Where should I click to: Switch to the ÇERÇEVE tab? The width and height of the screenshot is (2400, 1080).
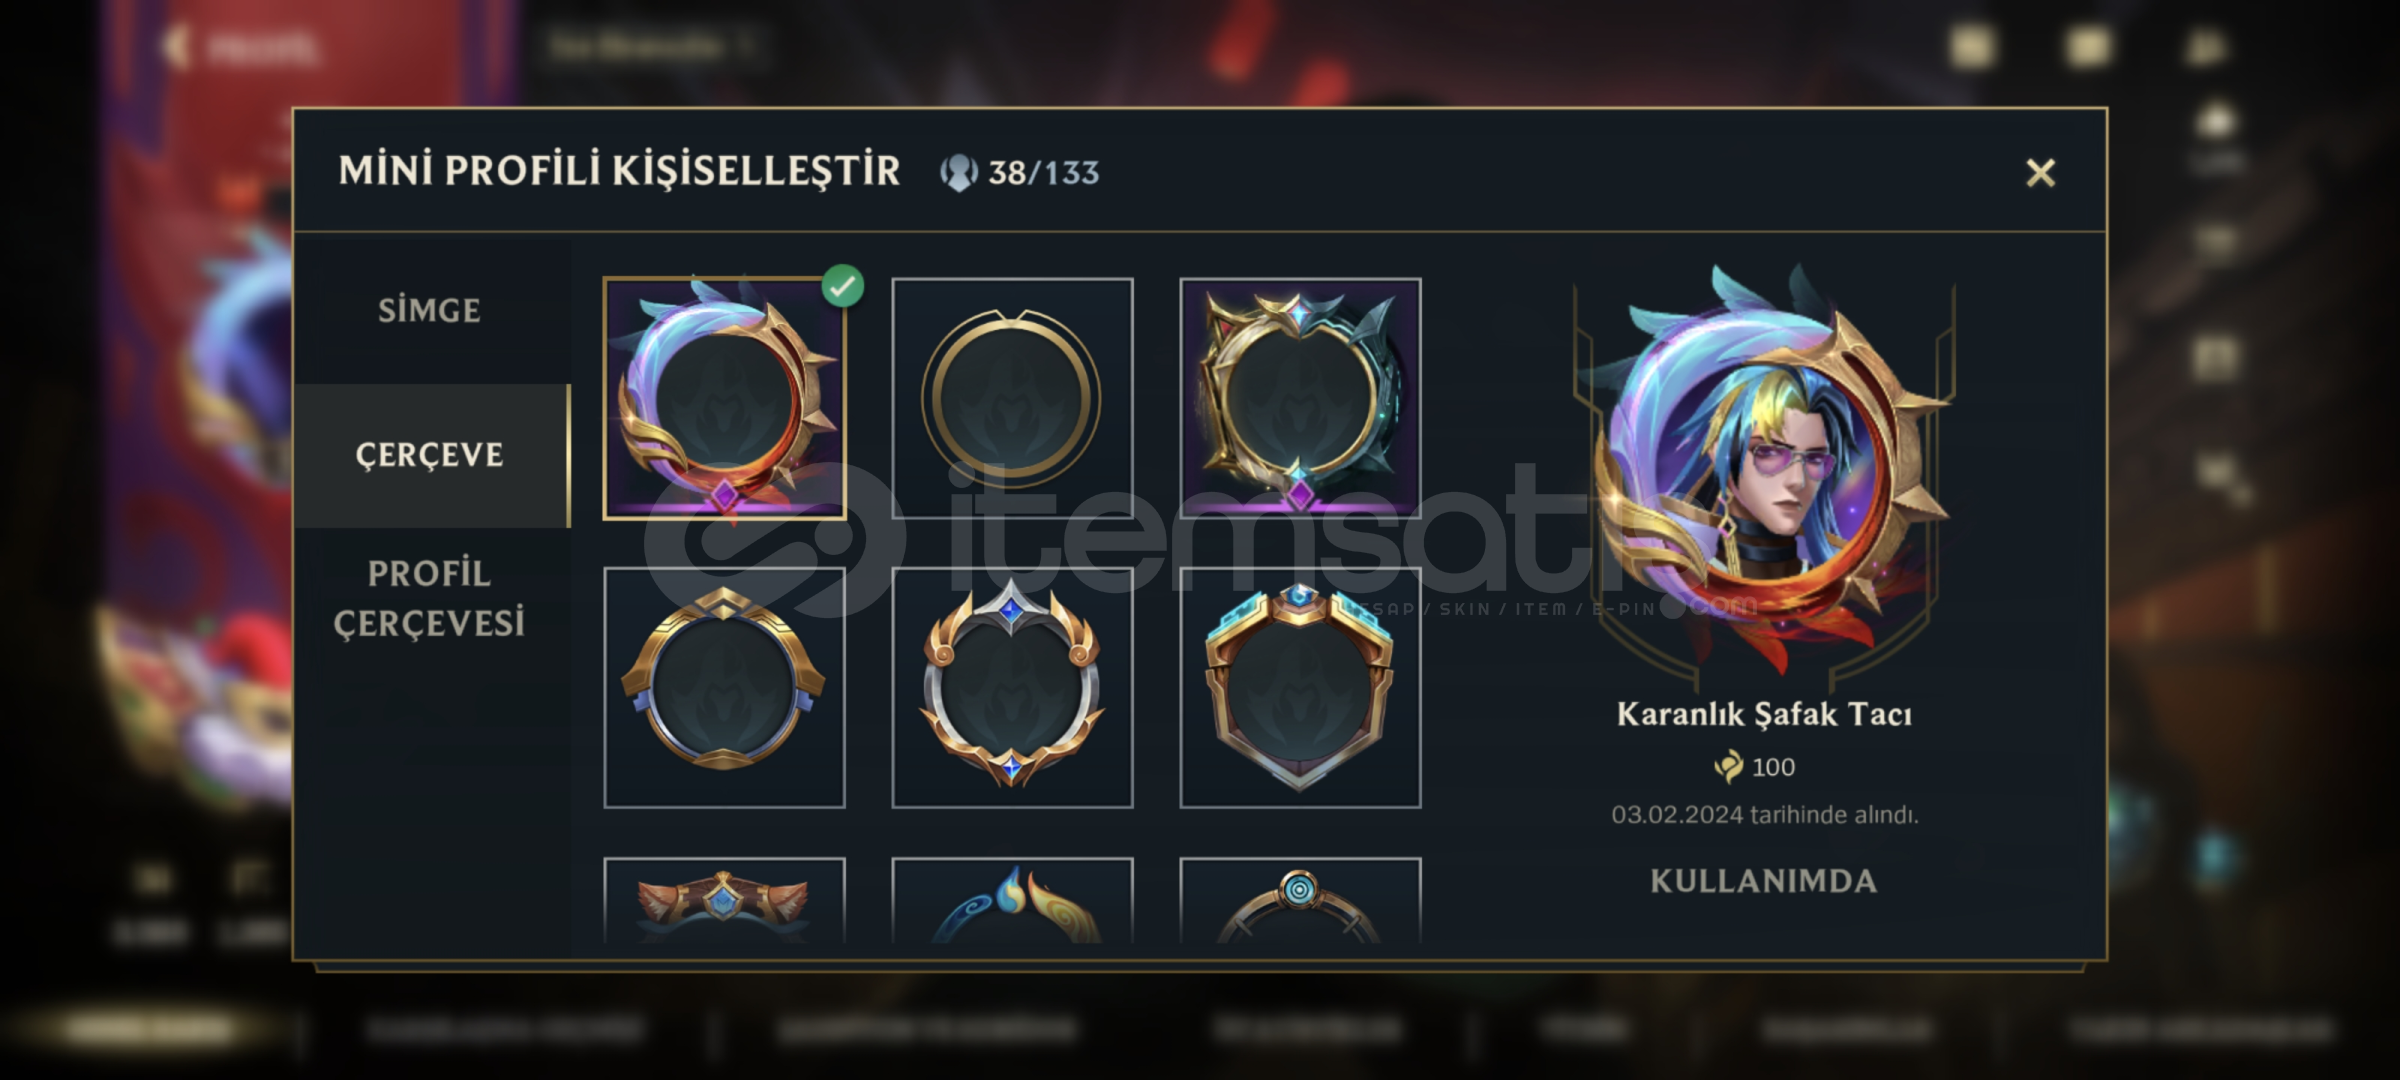coord(430,455)
